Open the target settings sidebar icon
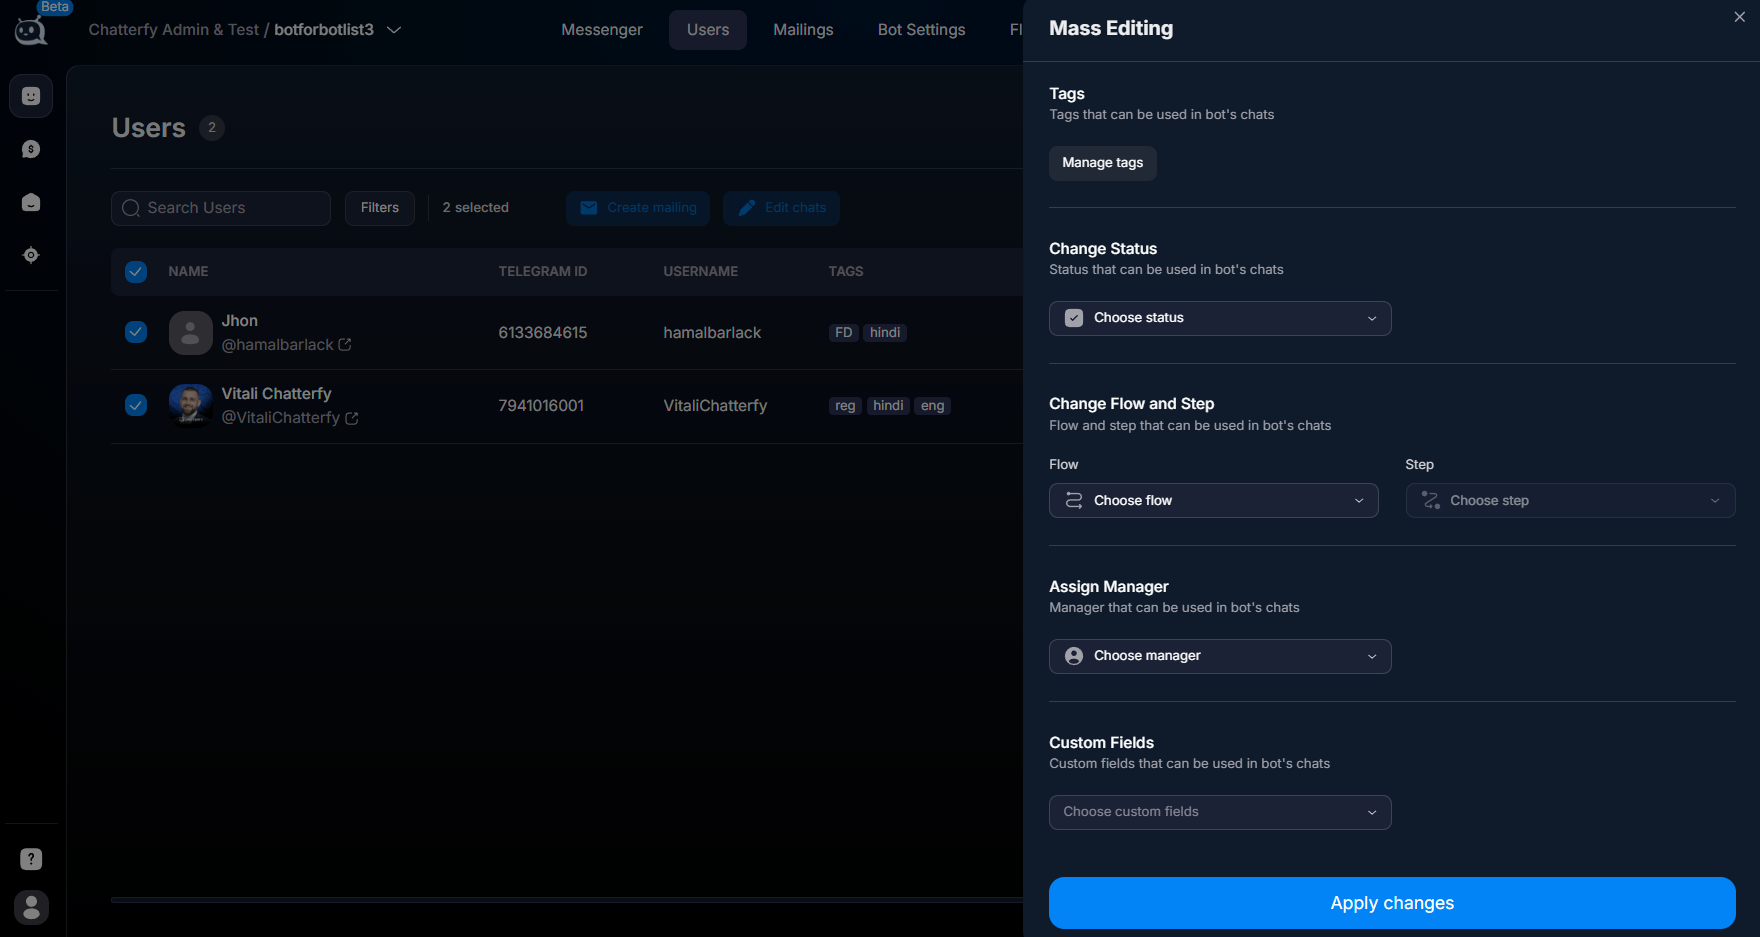This screenshot has width=1760, height=937. point(31,255)
